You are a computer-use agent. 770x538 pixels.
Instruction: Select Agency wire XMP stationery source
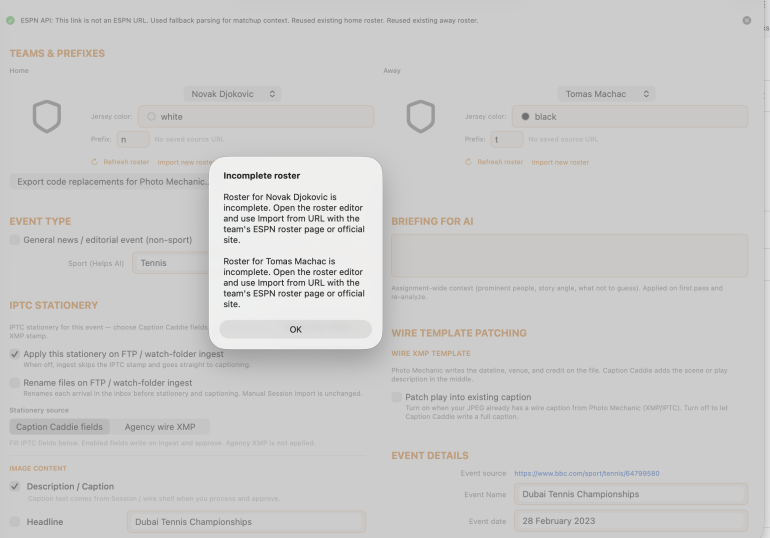(160, 427)
